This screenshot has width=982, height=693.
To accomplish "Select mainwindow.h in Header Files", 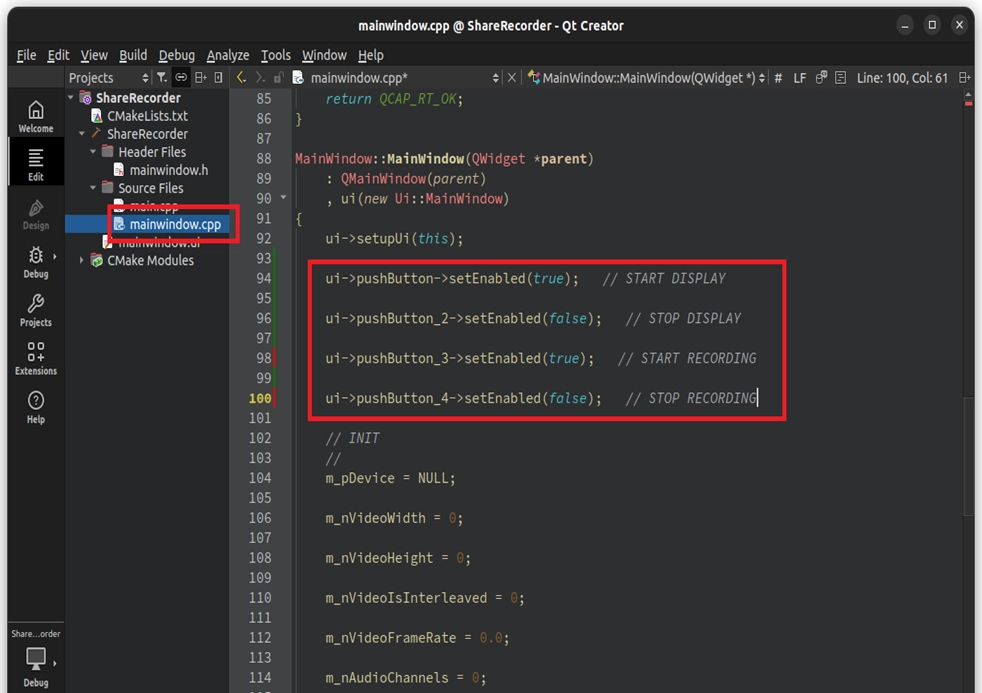I will coord(168,170).
